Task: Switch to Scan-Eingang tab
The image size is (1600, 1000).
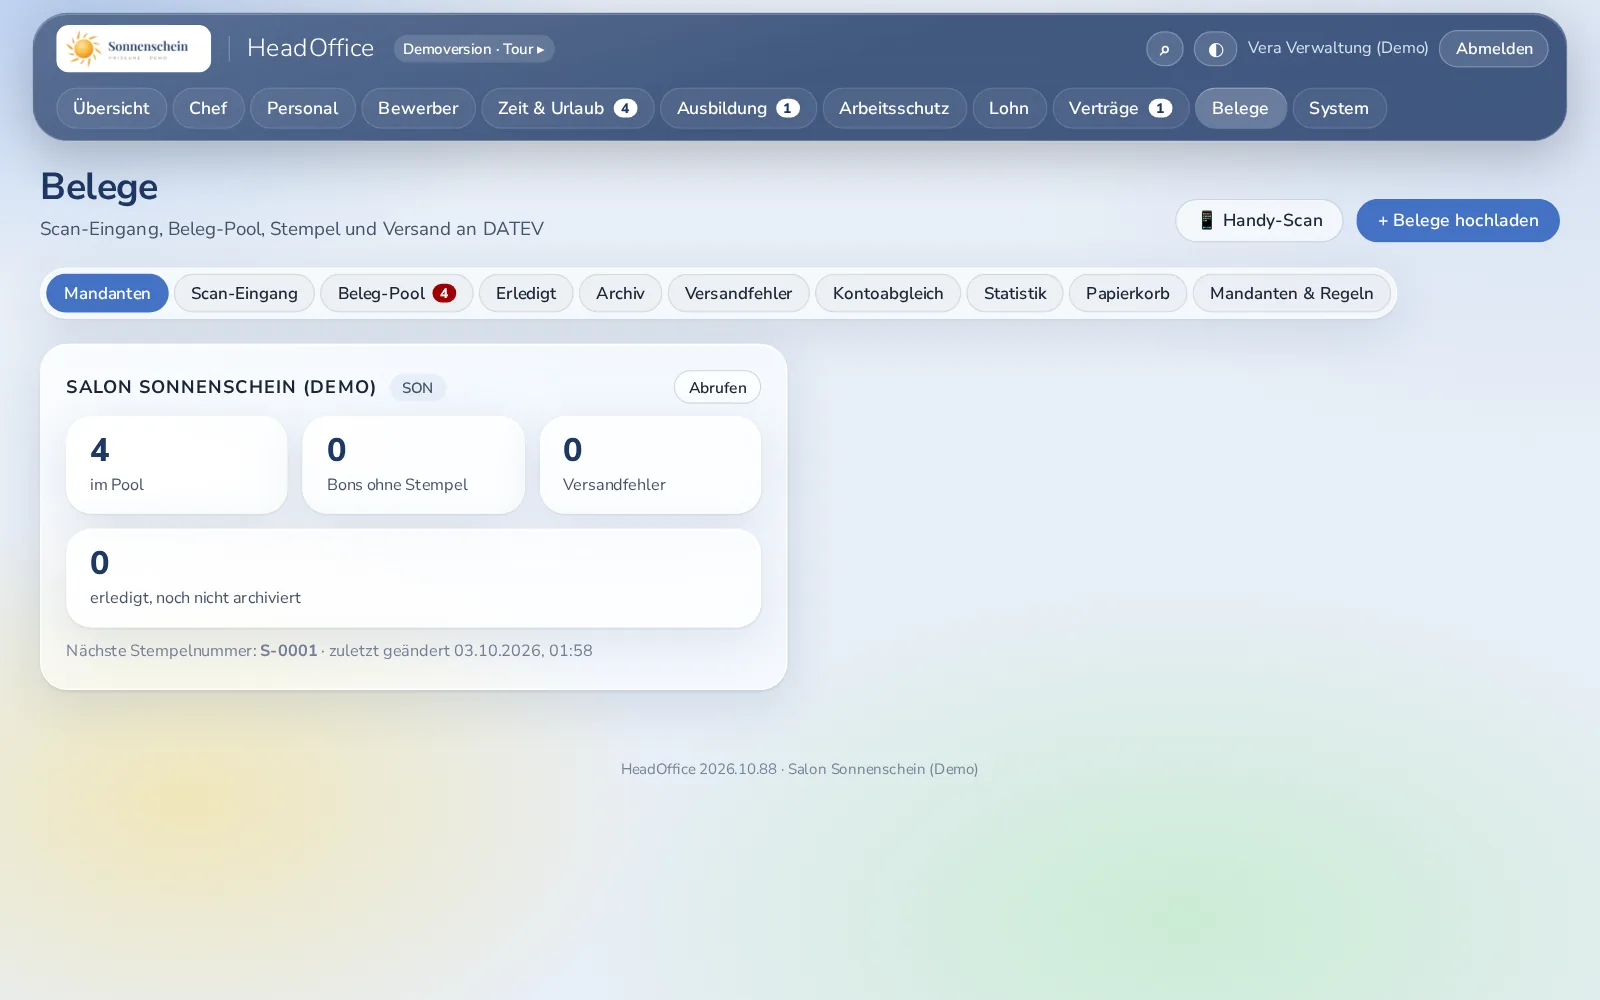Action: 244,293
